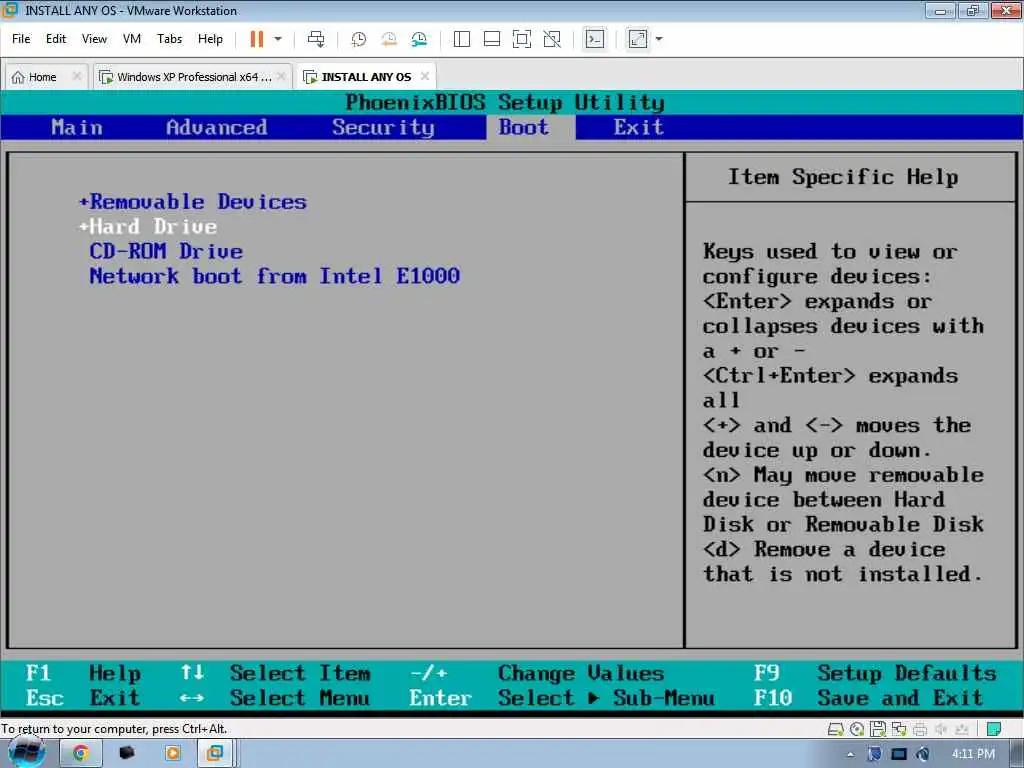
Task: Take a snapshot of this VM
Action: pos(359,39)
